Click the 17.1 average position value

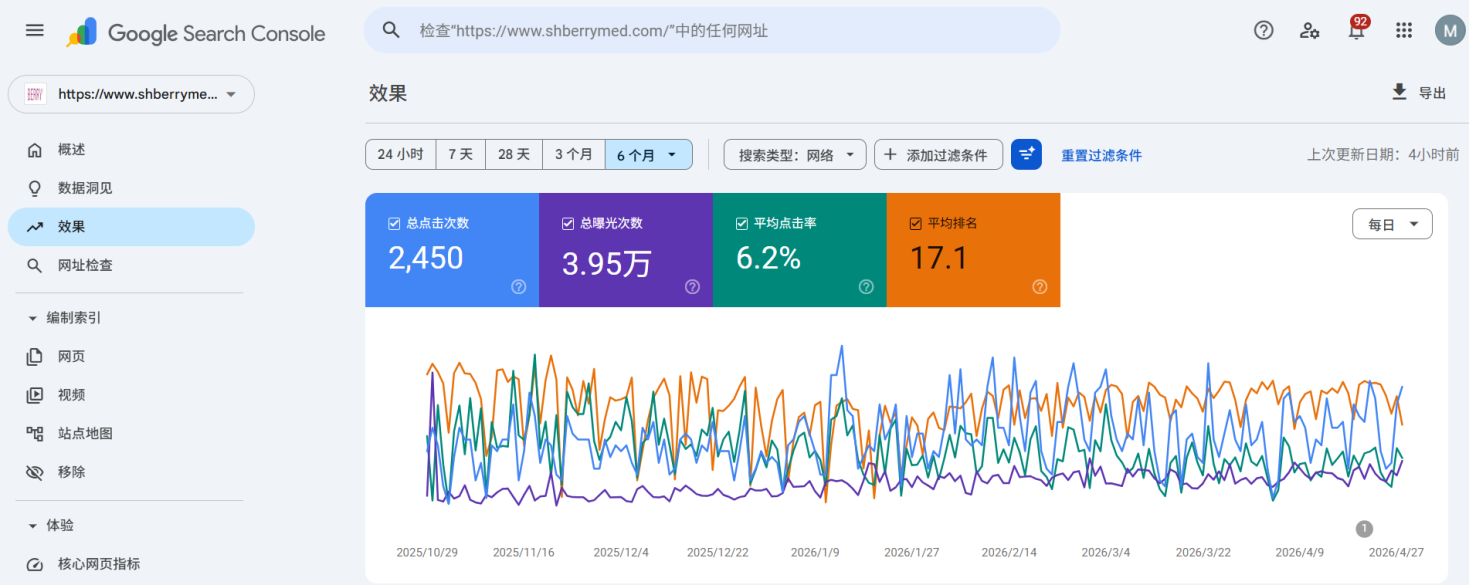939,258
